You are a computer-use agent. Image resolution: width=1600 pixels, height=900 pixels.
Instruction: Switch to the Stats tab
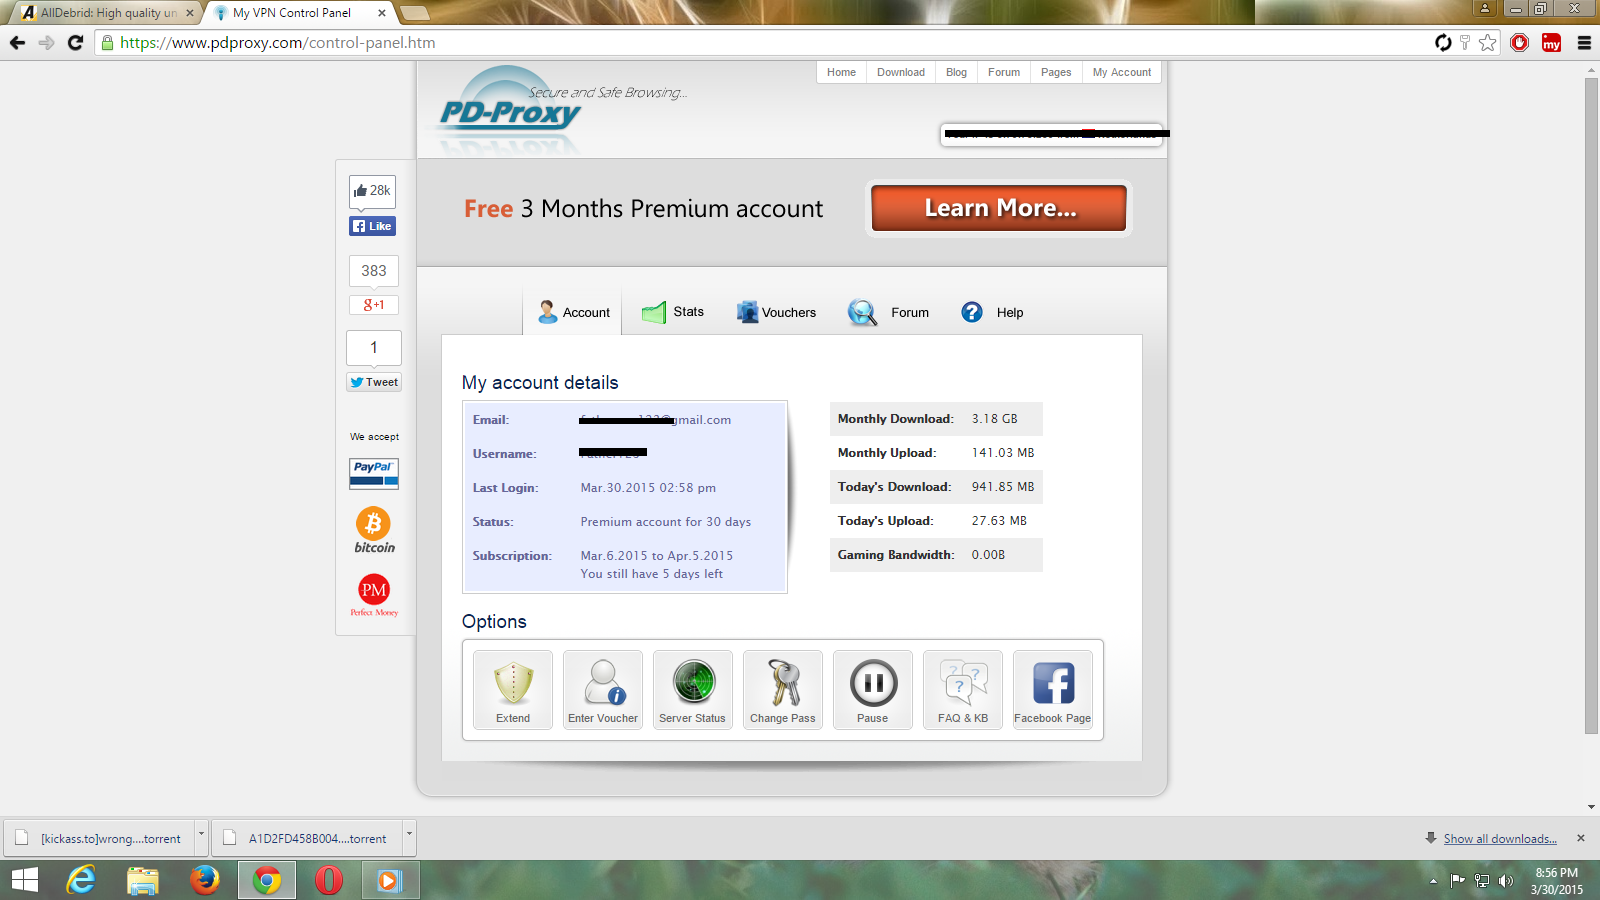(673, 312)
